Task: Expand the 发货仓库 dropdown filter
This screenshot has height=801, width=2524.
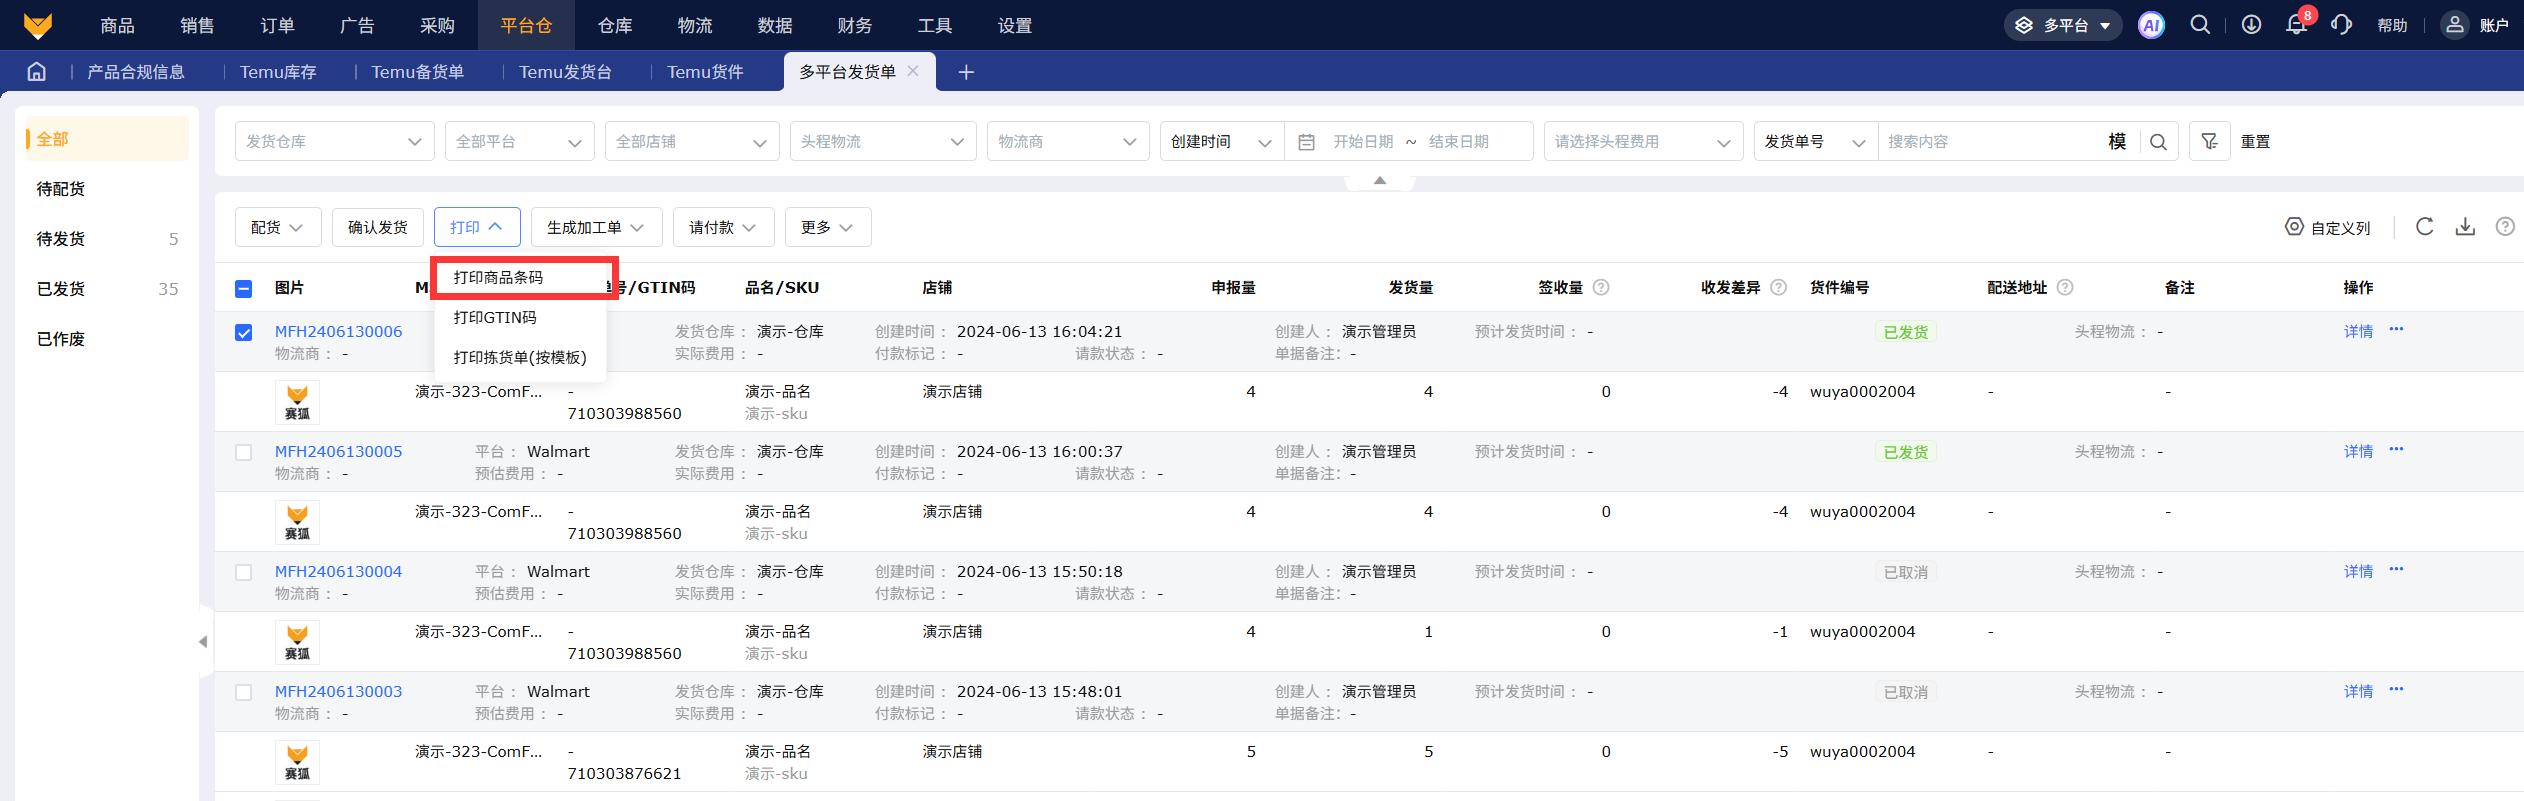Action: tap(334, 142)
